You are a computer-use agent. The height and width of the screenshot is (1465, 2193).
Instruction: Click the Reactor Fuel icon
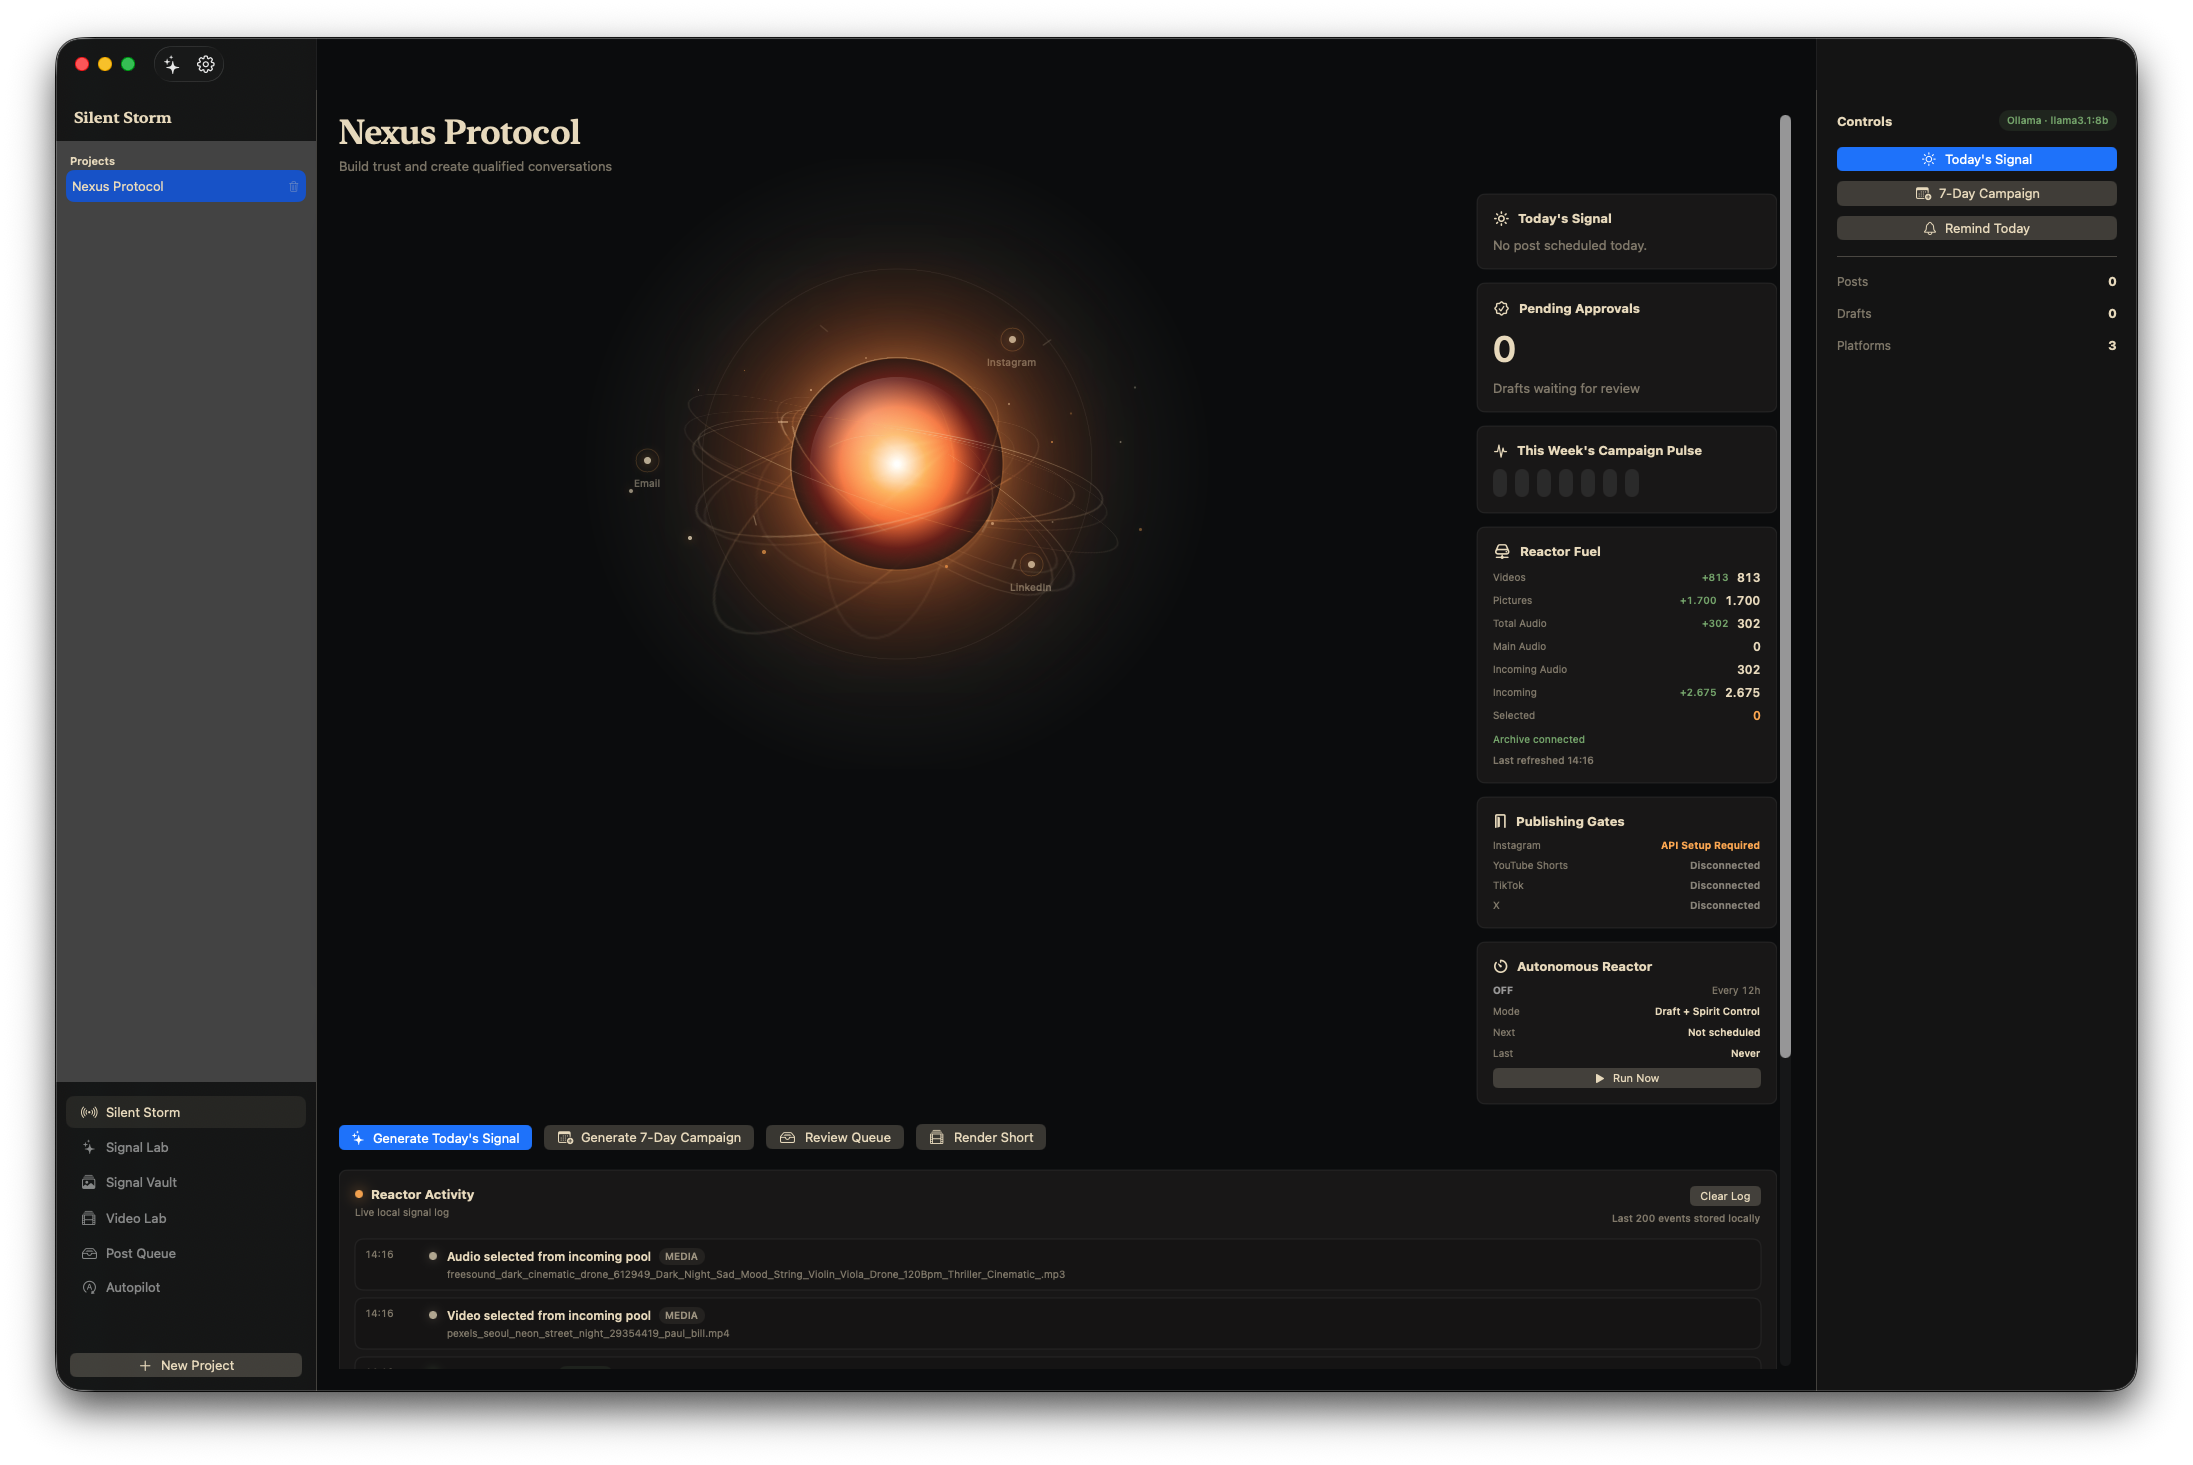(1502, 552)
